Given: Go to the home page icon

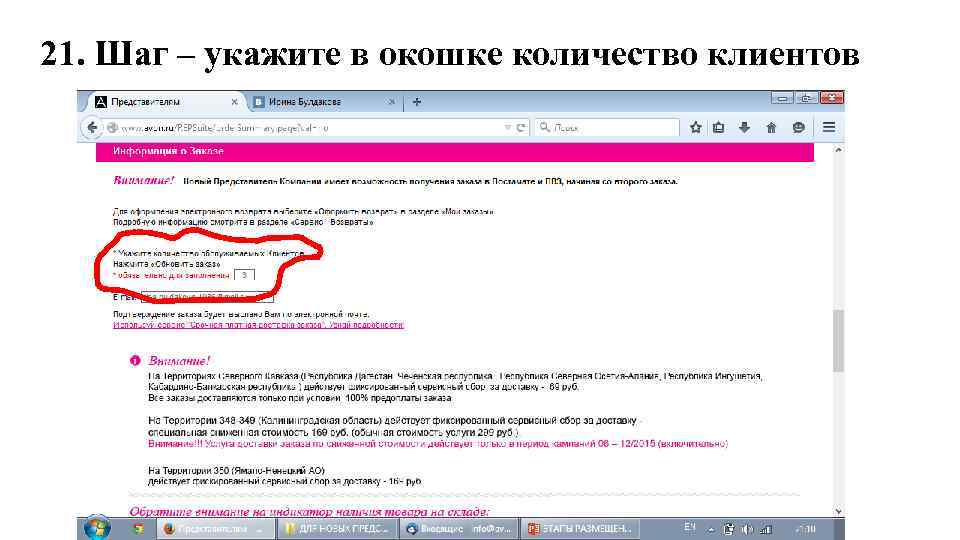Looking at the screenshot, I should click(771, 127).
